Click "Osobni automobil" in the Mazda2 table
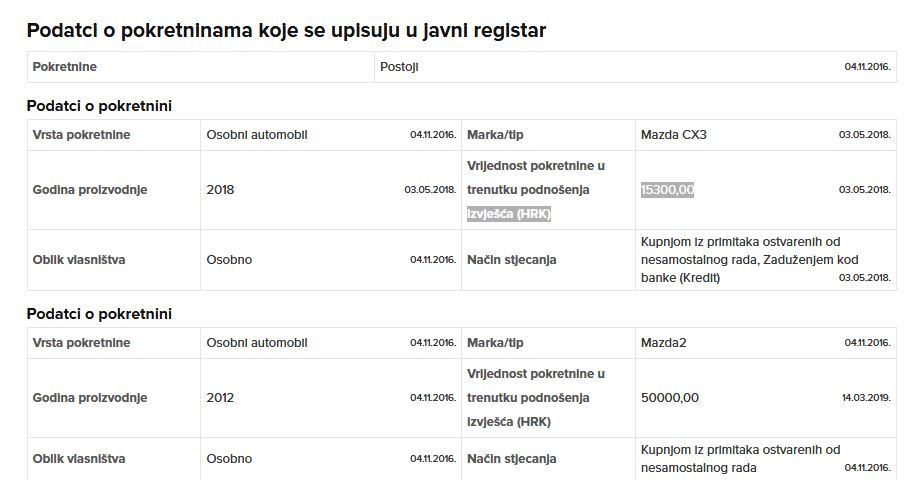 tap(256, 343)
